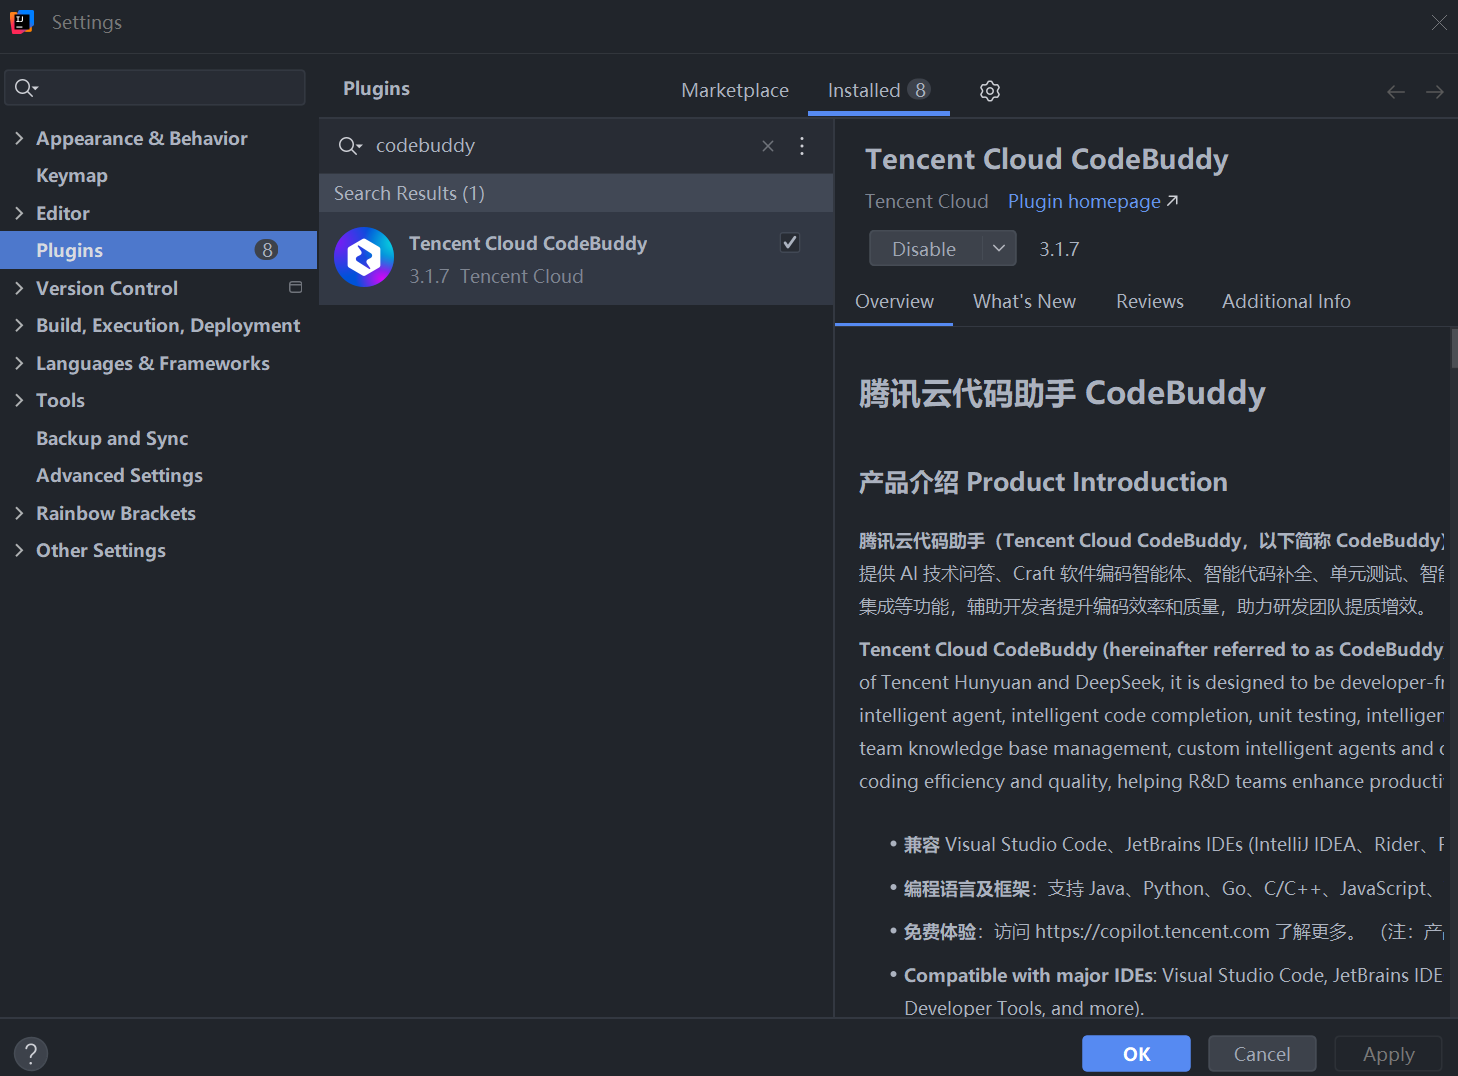The image size is (1458, 1076).
Task: Select Plugins in the settings tree
Action: coord(158,250)
